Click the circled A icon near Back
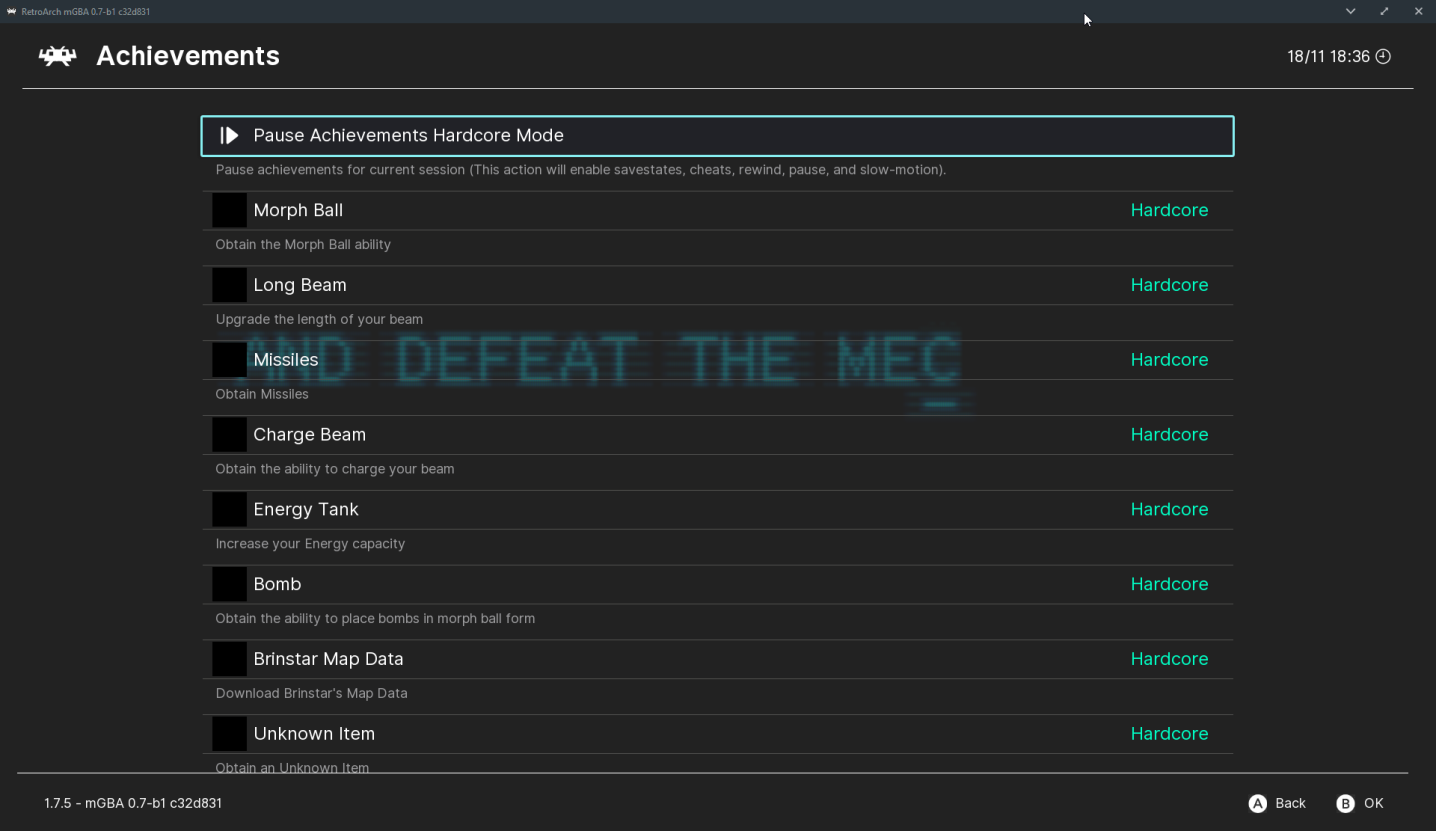This screenshot has height=831, width=1436. pyautogui.click(x=1257, y=803)
